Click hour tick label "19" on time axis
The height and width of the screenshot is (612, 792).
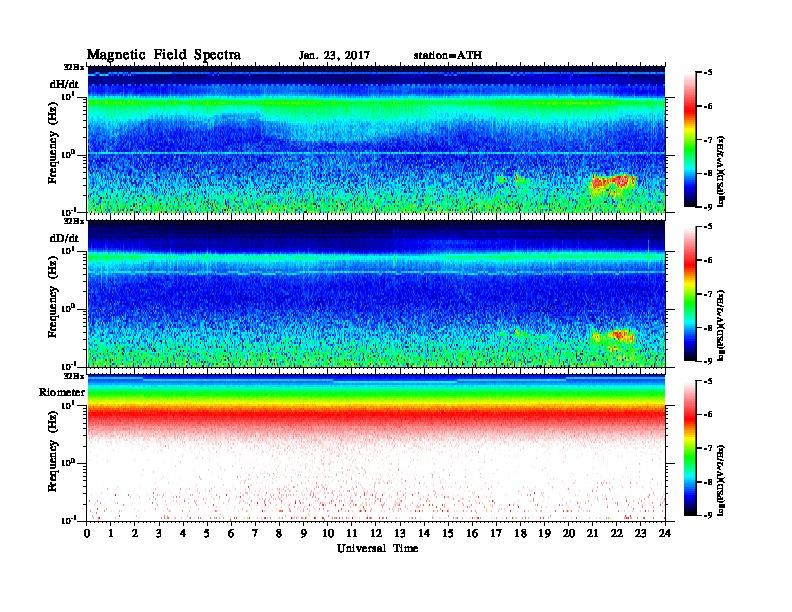click(544, 534)
